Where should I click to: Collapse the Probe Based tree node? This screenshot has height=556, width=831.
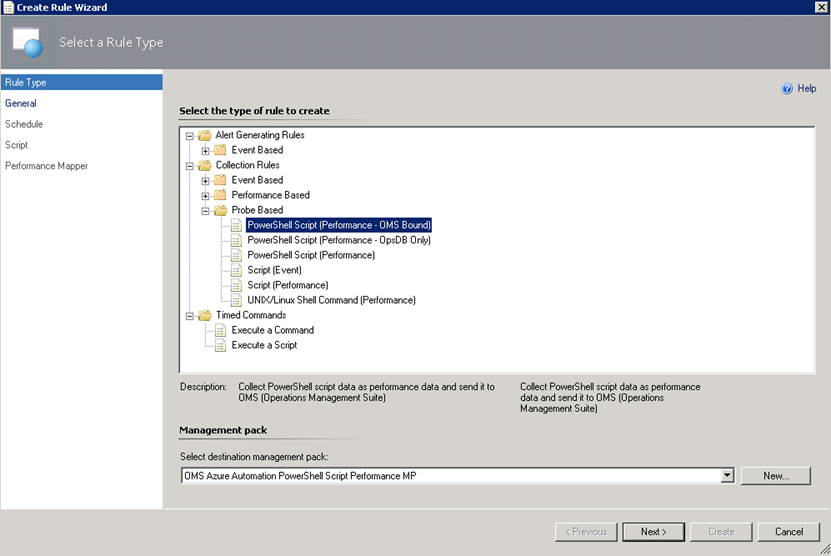[x=205, y=210]
